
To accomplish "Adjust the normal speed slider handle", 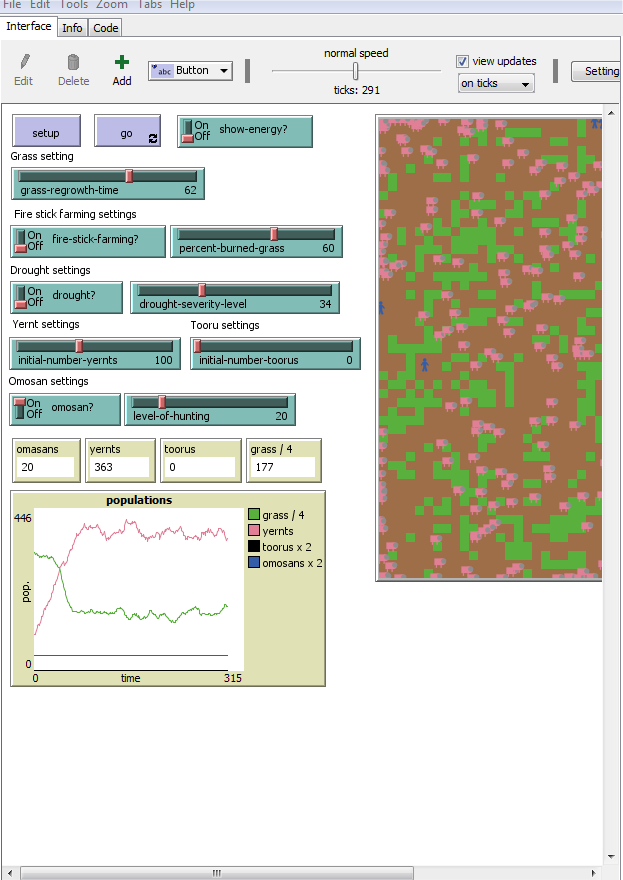I will (355, 71).
